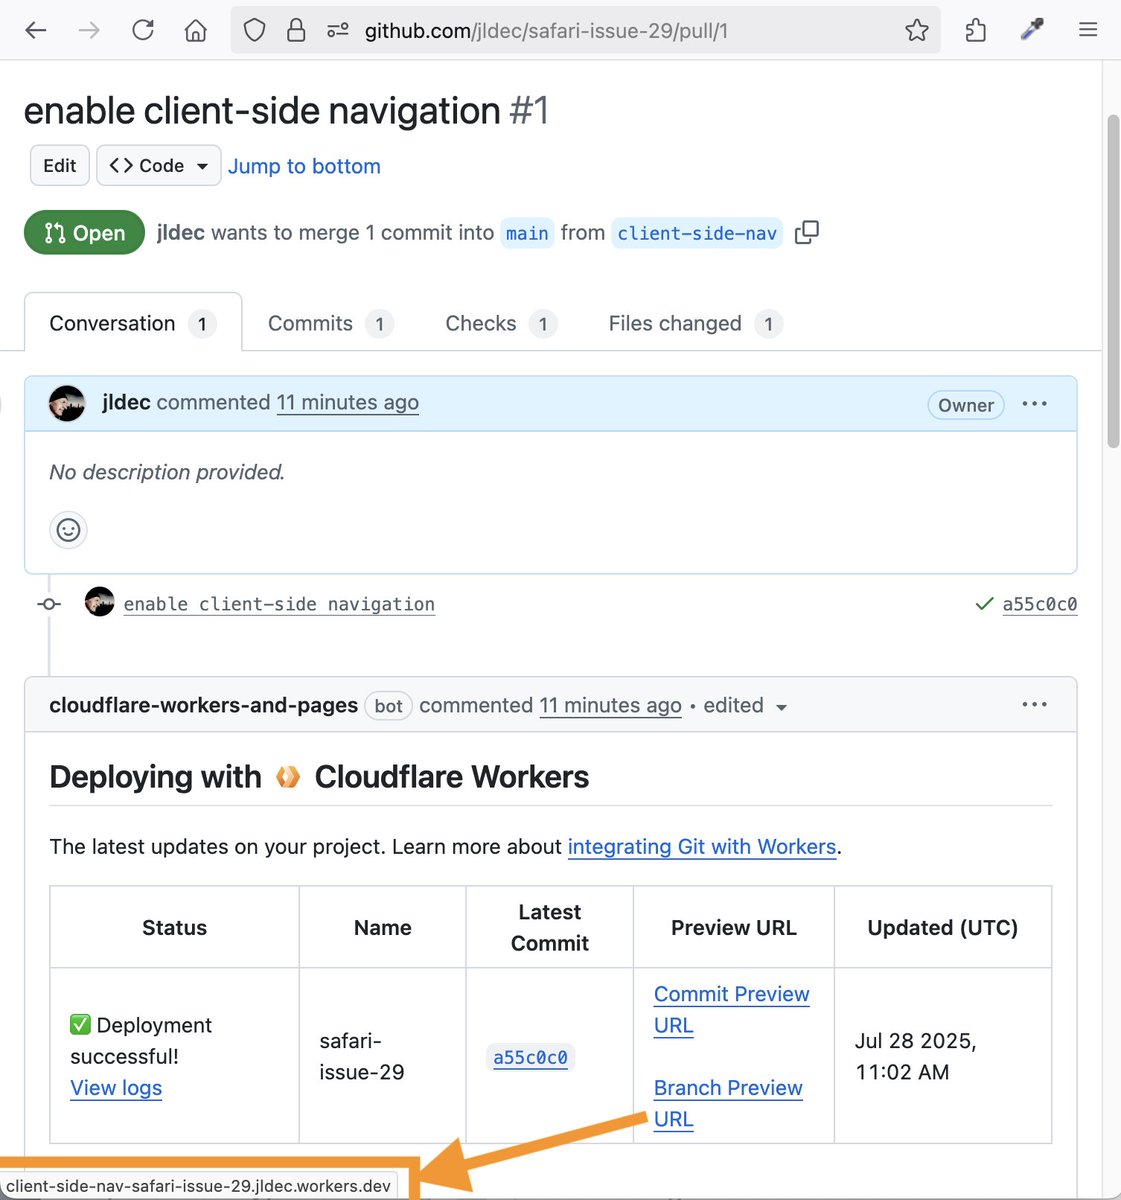Screen dimensions: 1121x1200
Task: Reload the page with the refresh icon
Action: pyautogui.click(x=143, y=30)
